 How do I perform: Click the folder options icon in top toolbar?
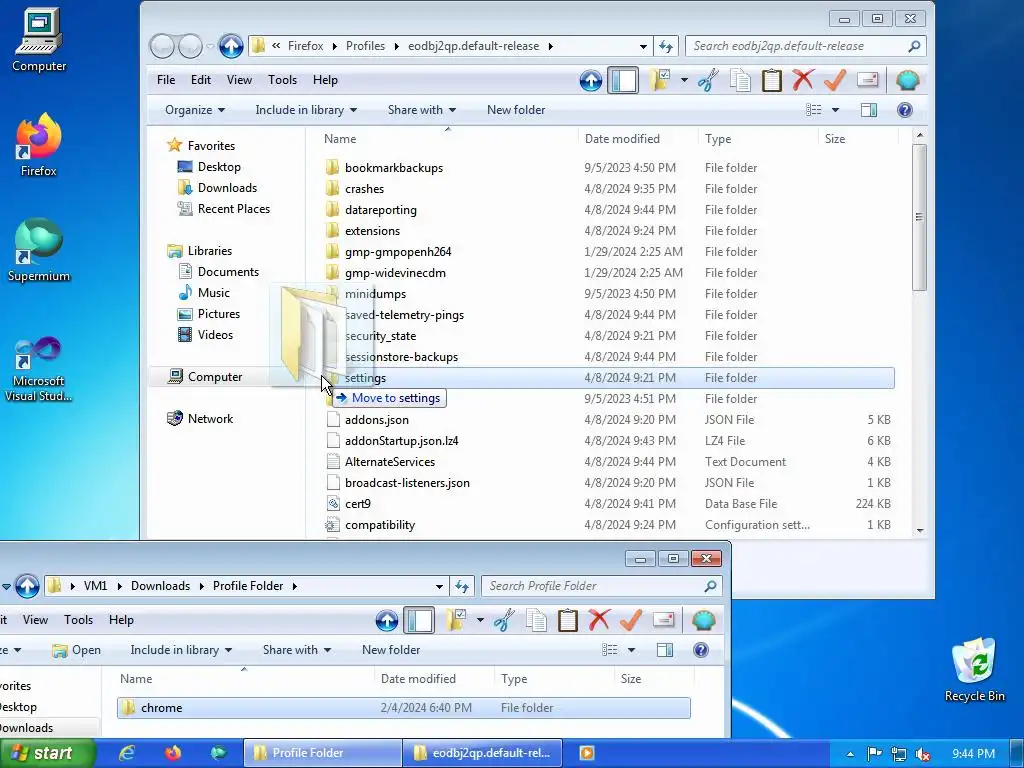(660, 80)
